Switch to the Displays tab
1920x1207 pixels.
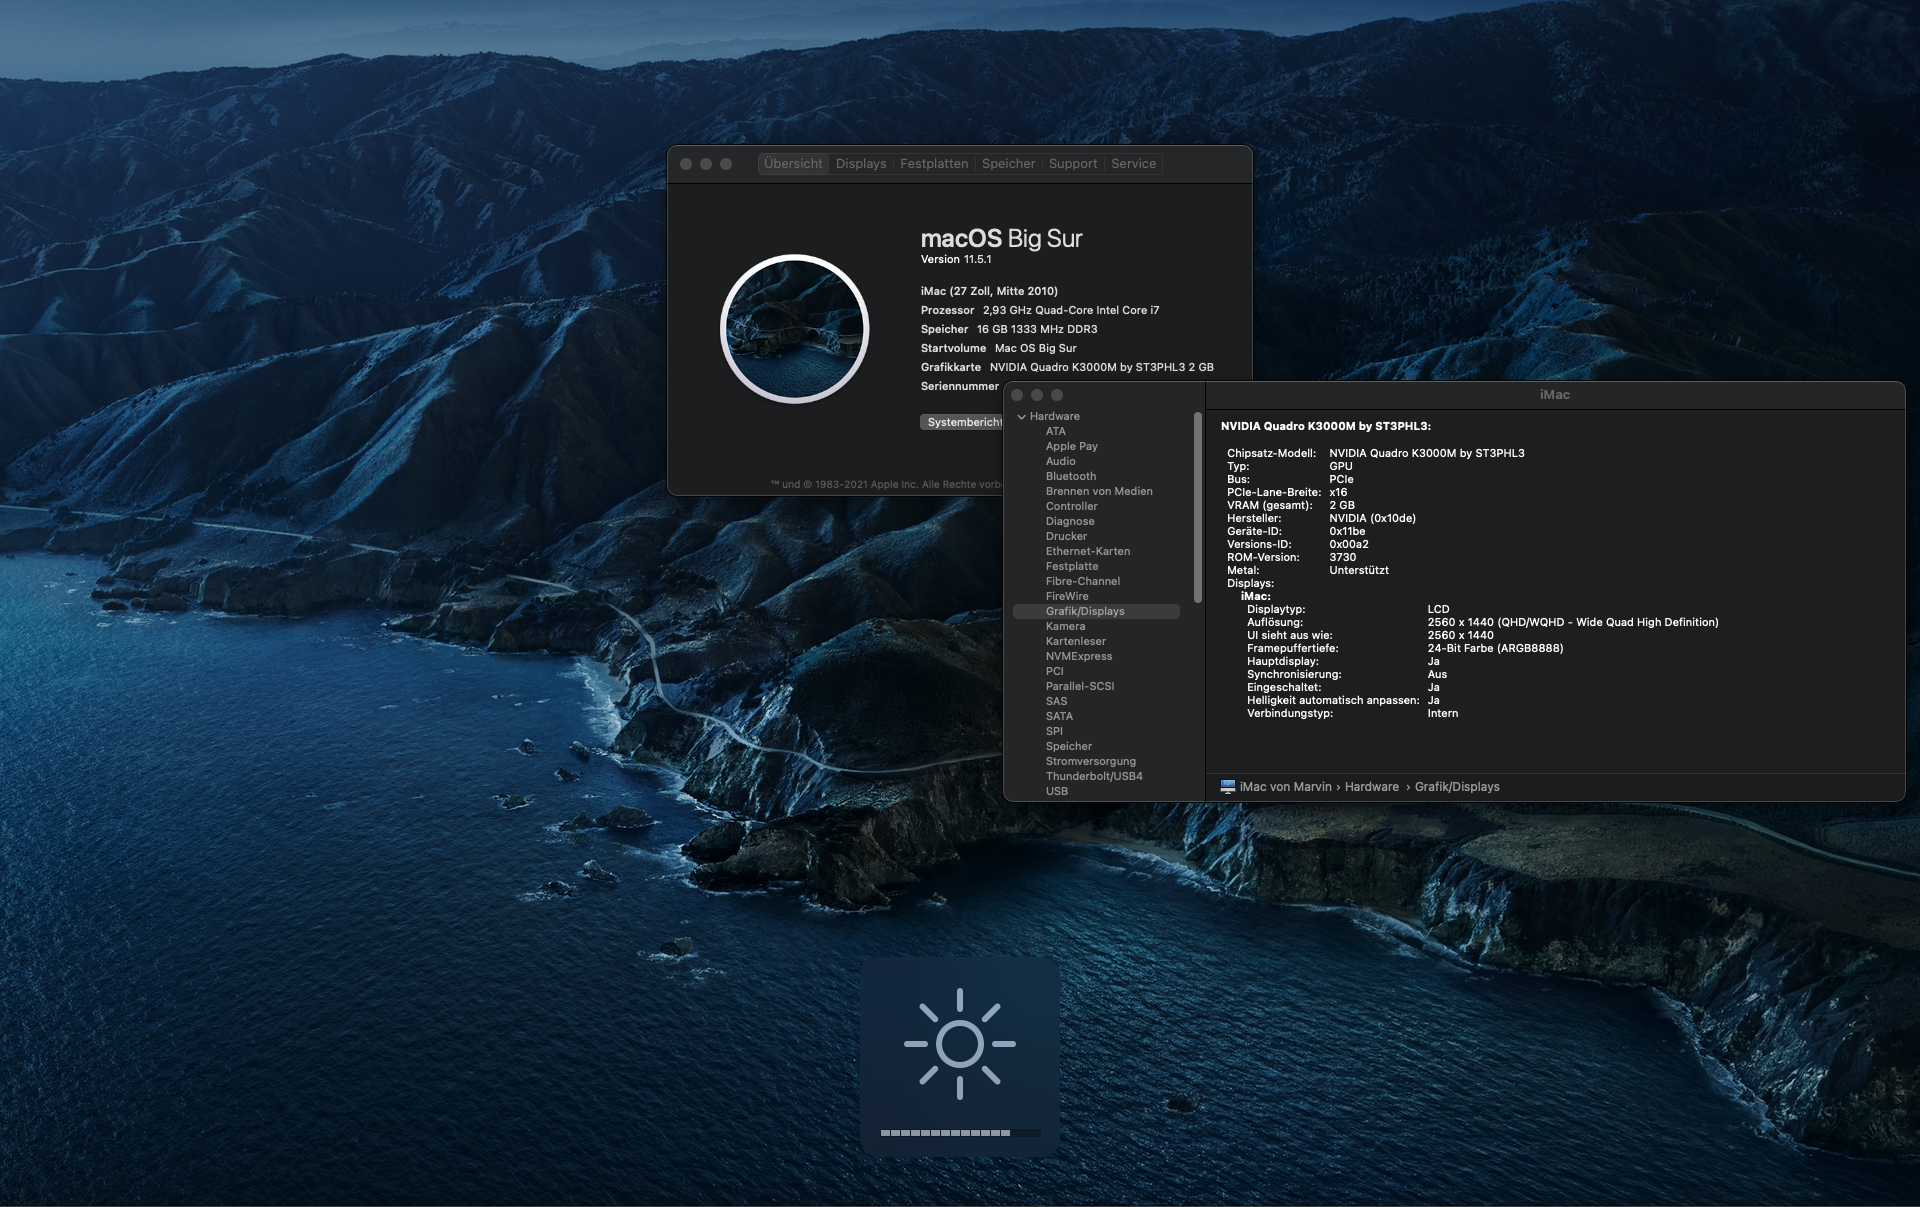click(860, 164)
